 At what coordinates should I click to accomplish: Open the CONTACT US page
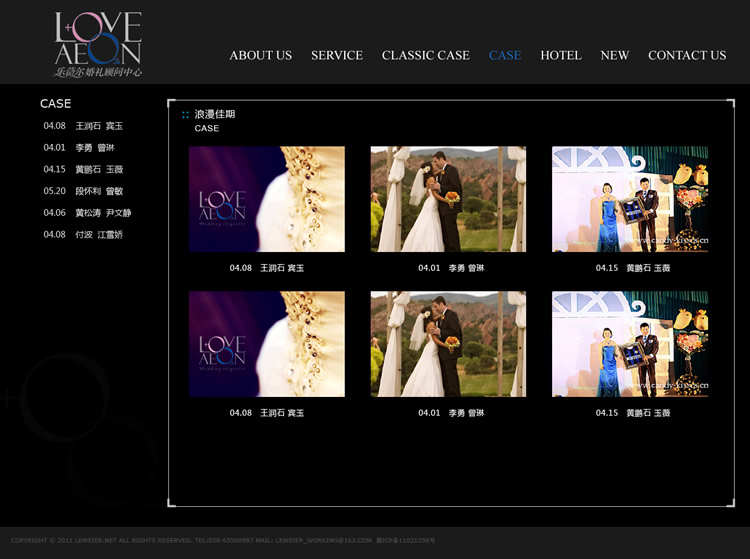(686, 55)
